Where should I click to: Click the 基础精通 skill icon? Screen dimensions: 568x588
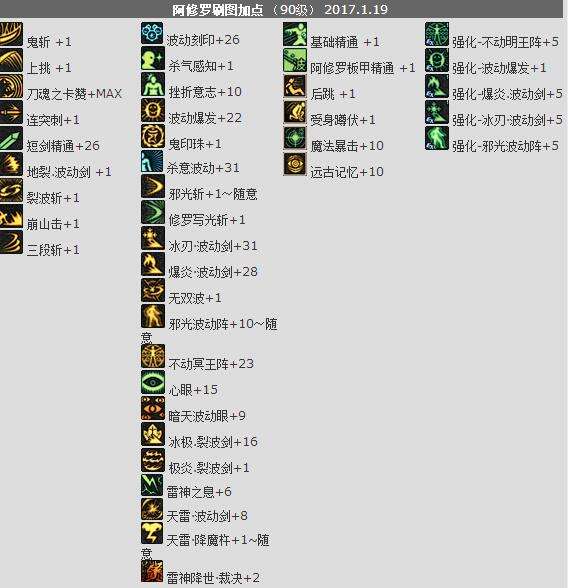(295, 34)
